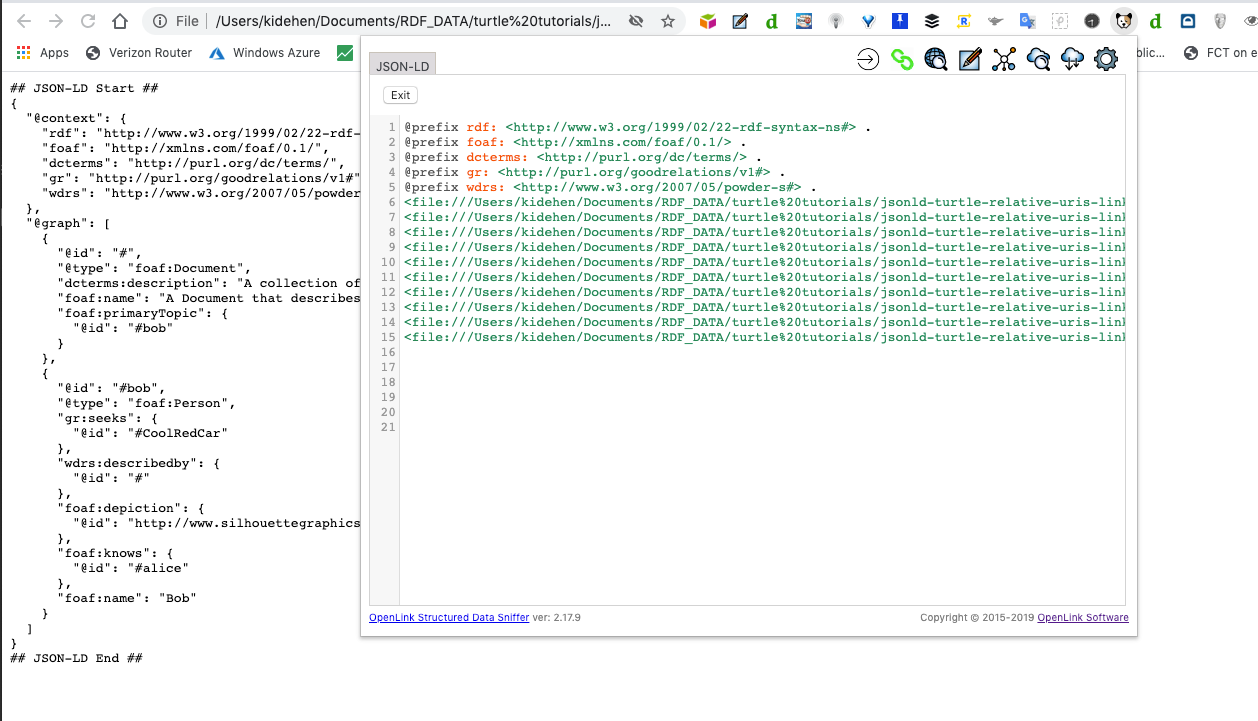Click the colorful cube extension icon

708,21
